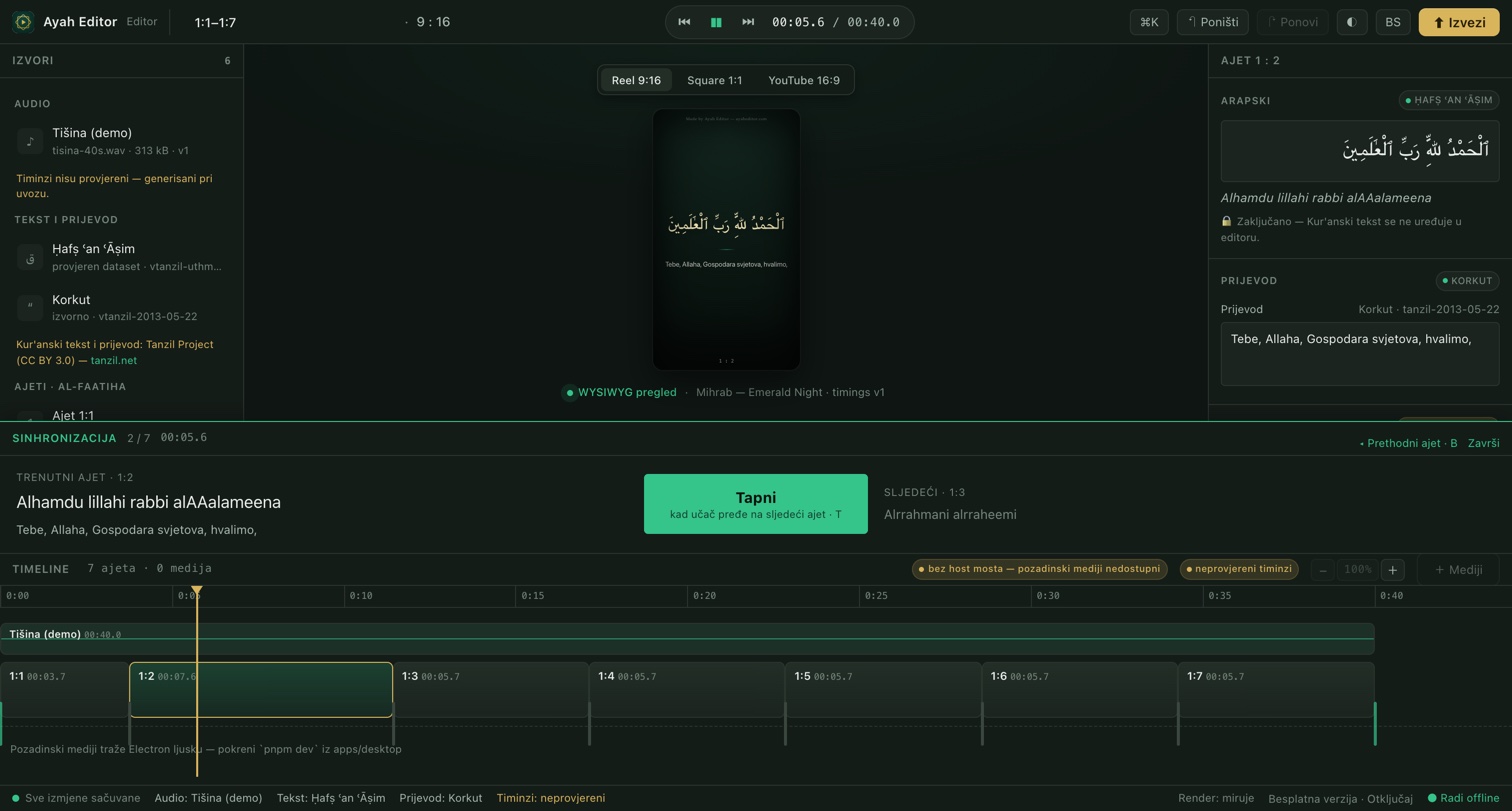Click the 0:30 mark on timeline ruler

[x=1048, y=596]
